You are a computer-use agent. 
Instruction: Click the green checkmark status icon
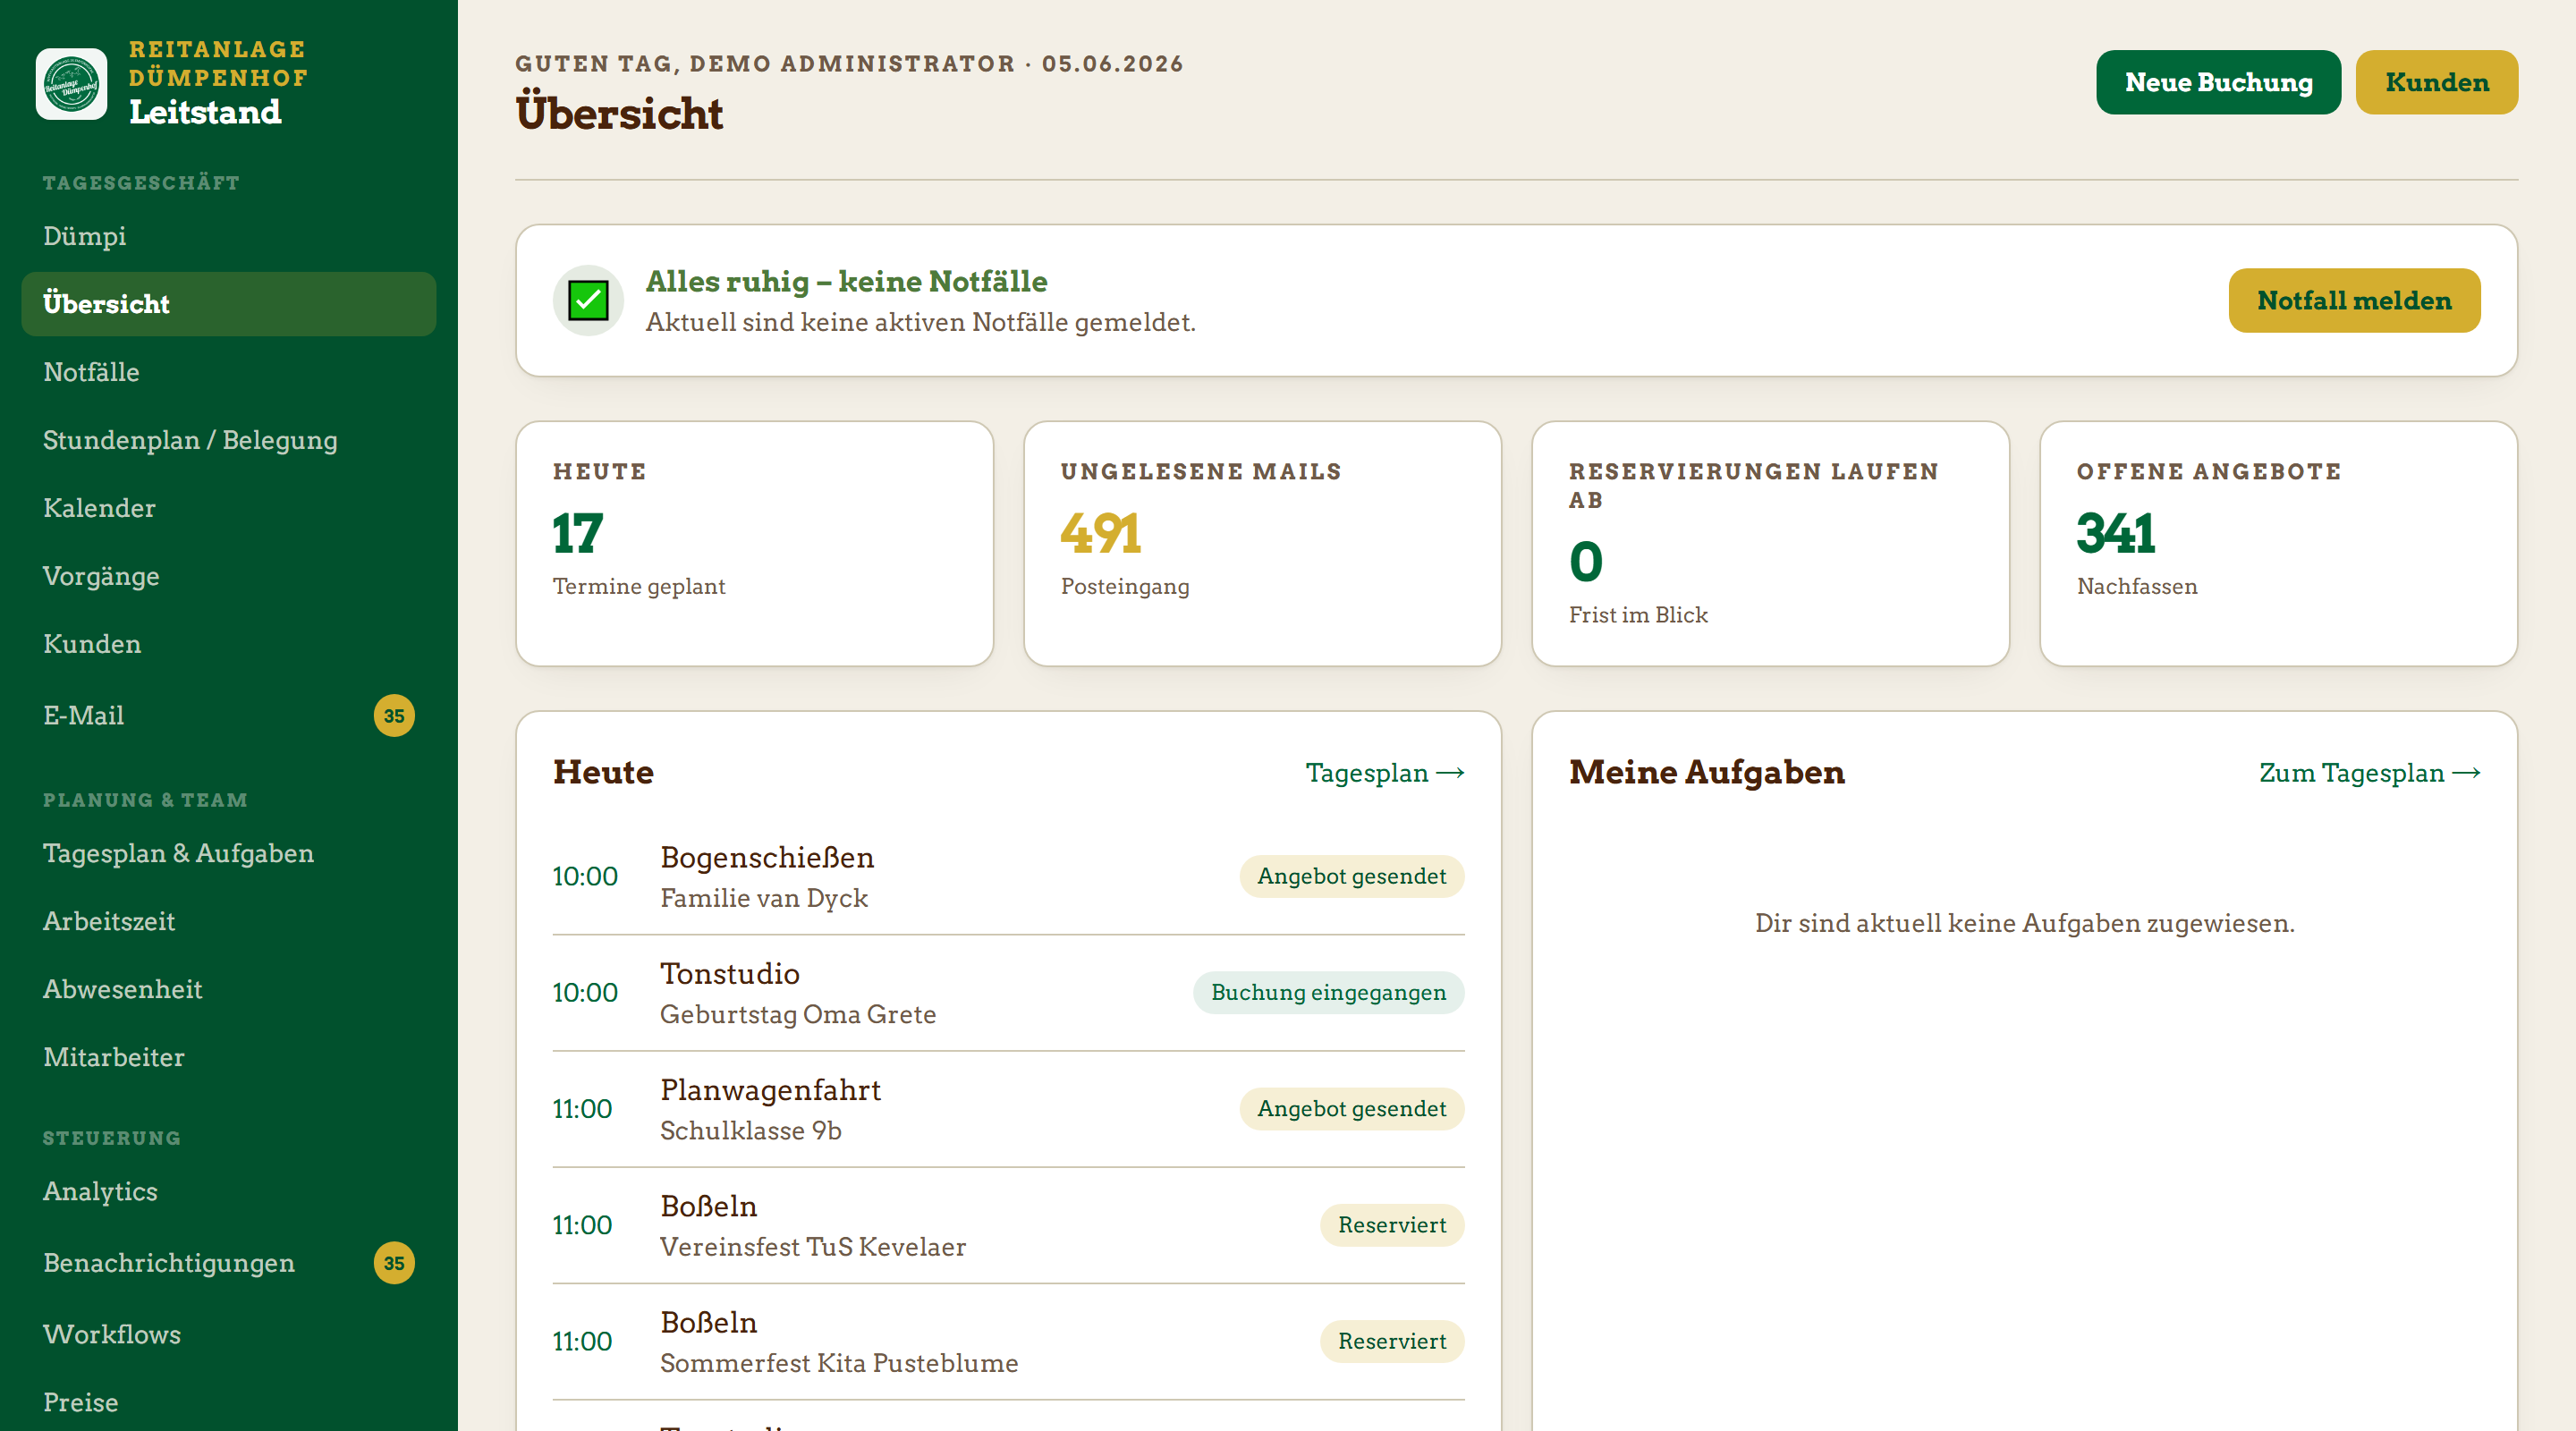[x=588, y=300]
